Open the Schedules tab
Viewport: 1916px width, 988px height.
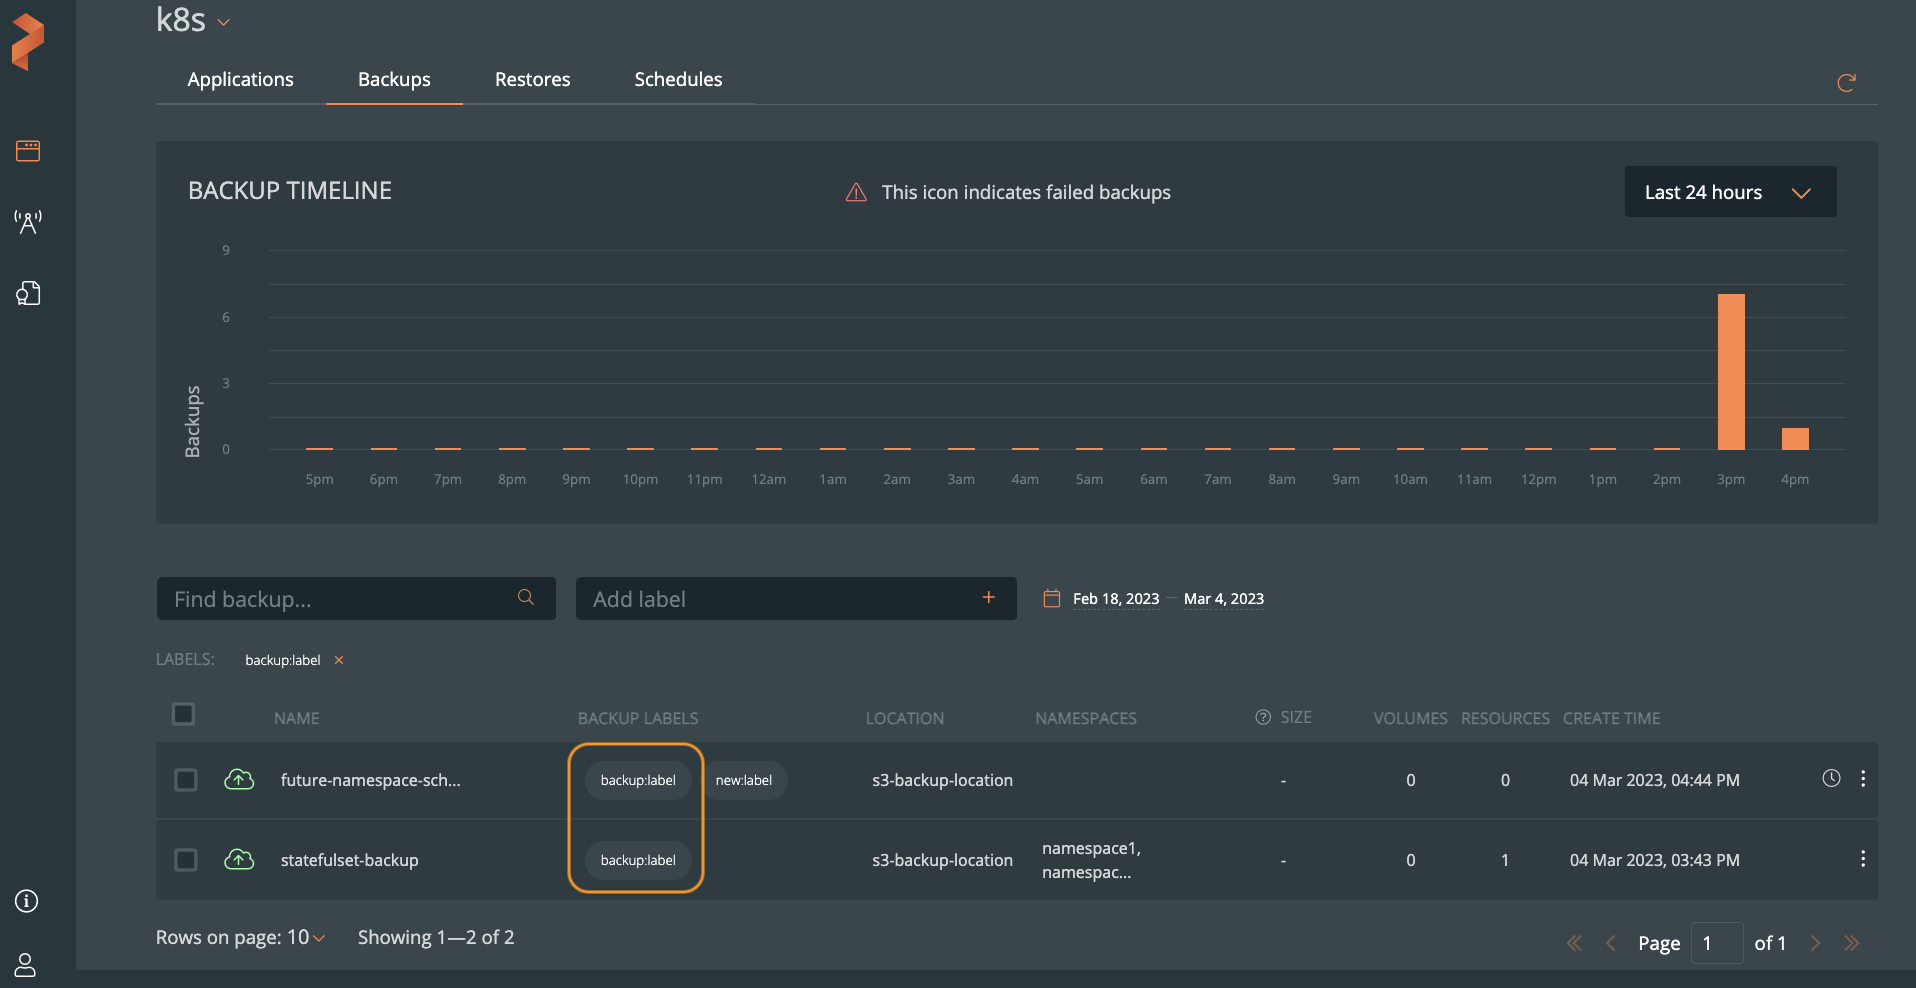pos(678,80)
